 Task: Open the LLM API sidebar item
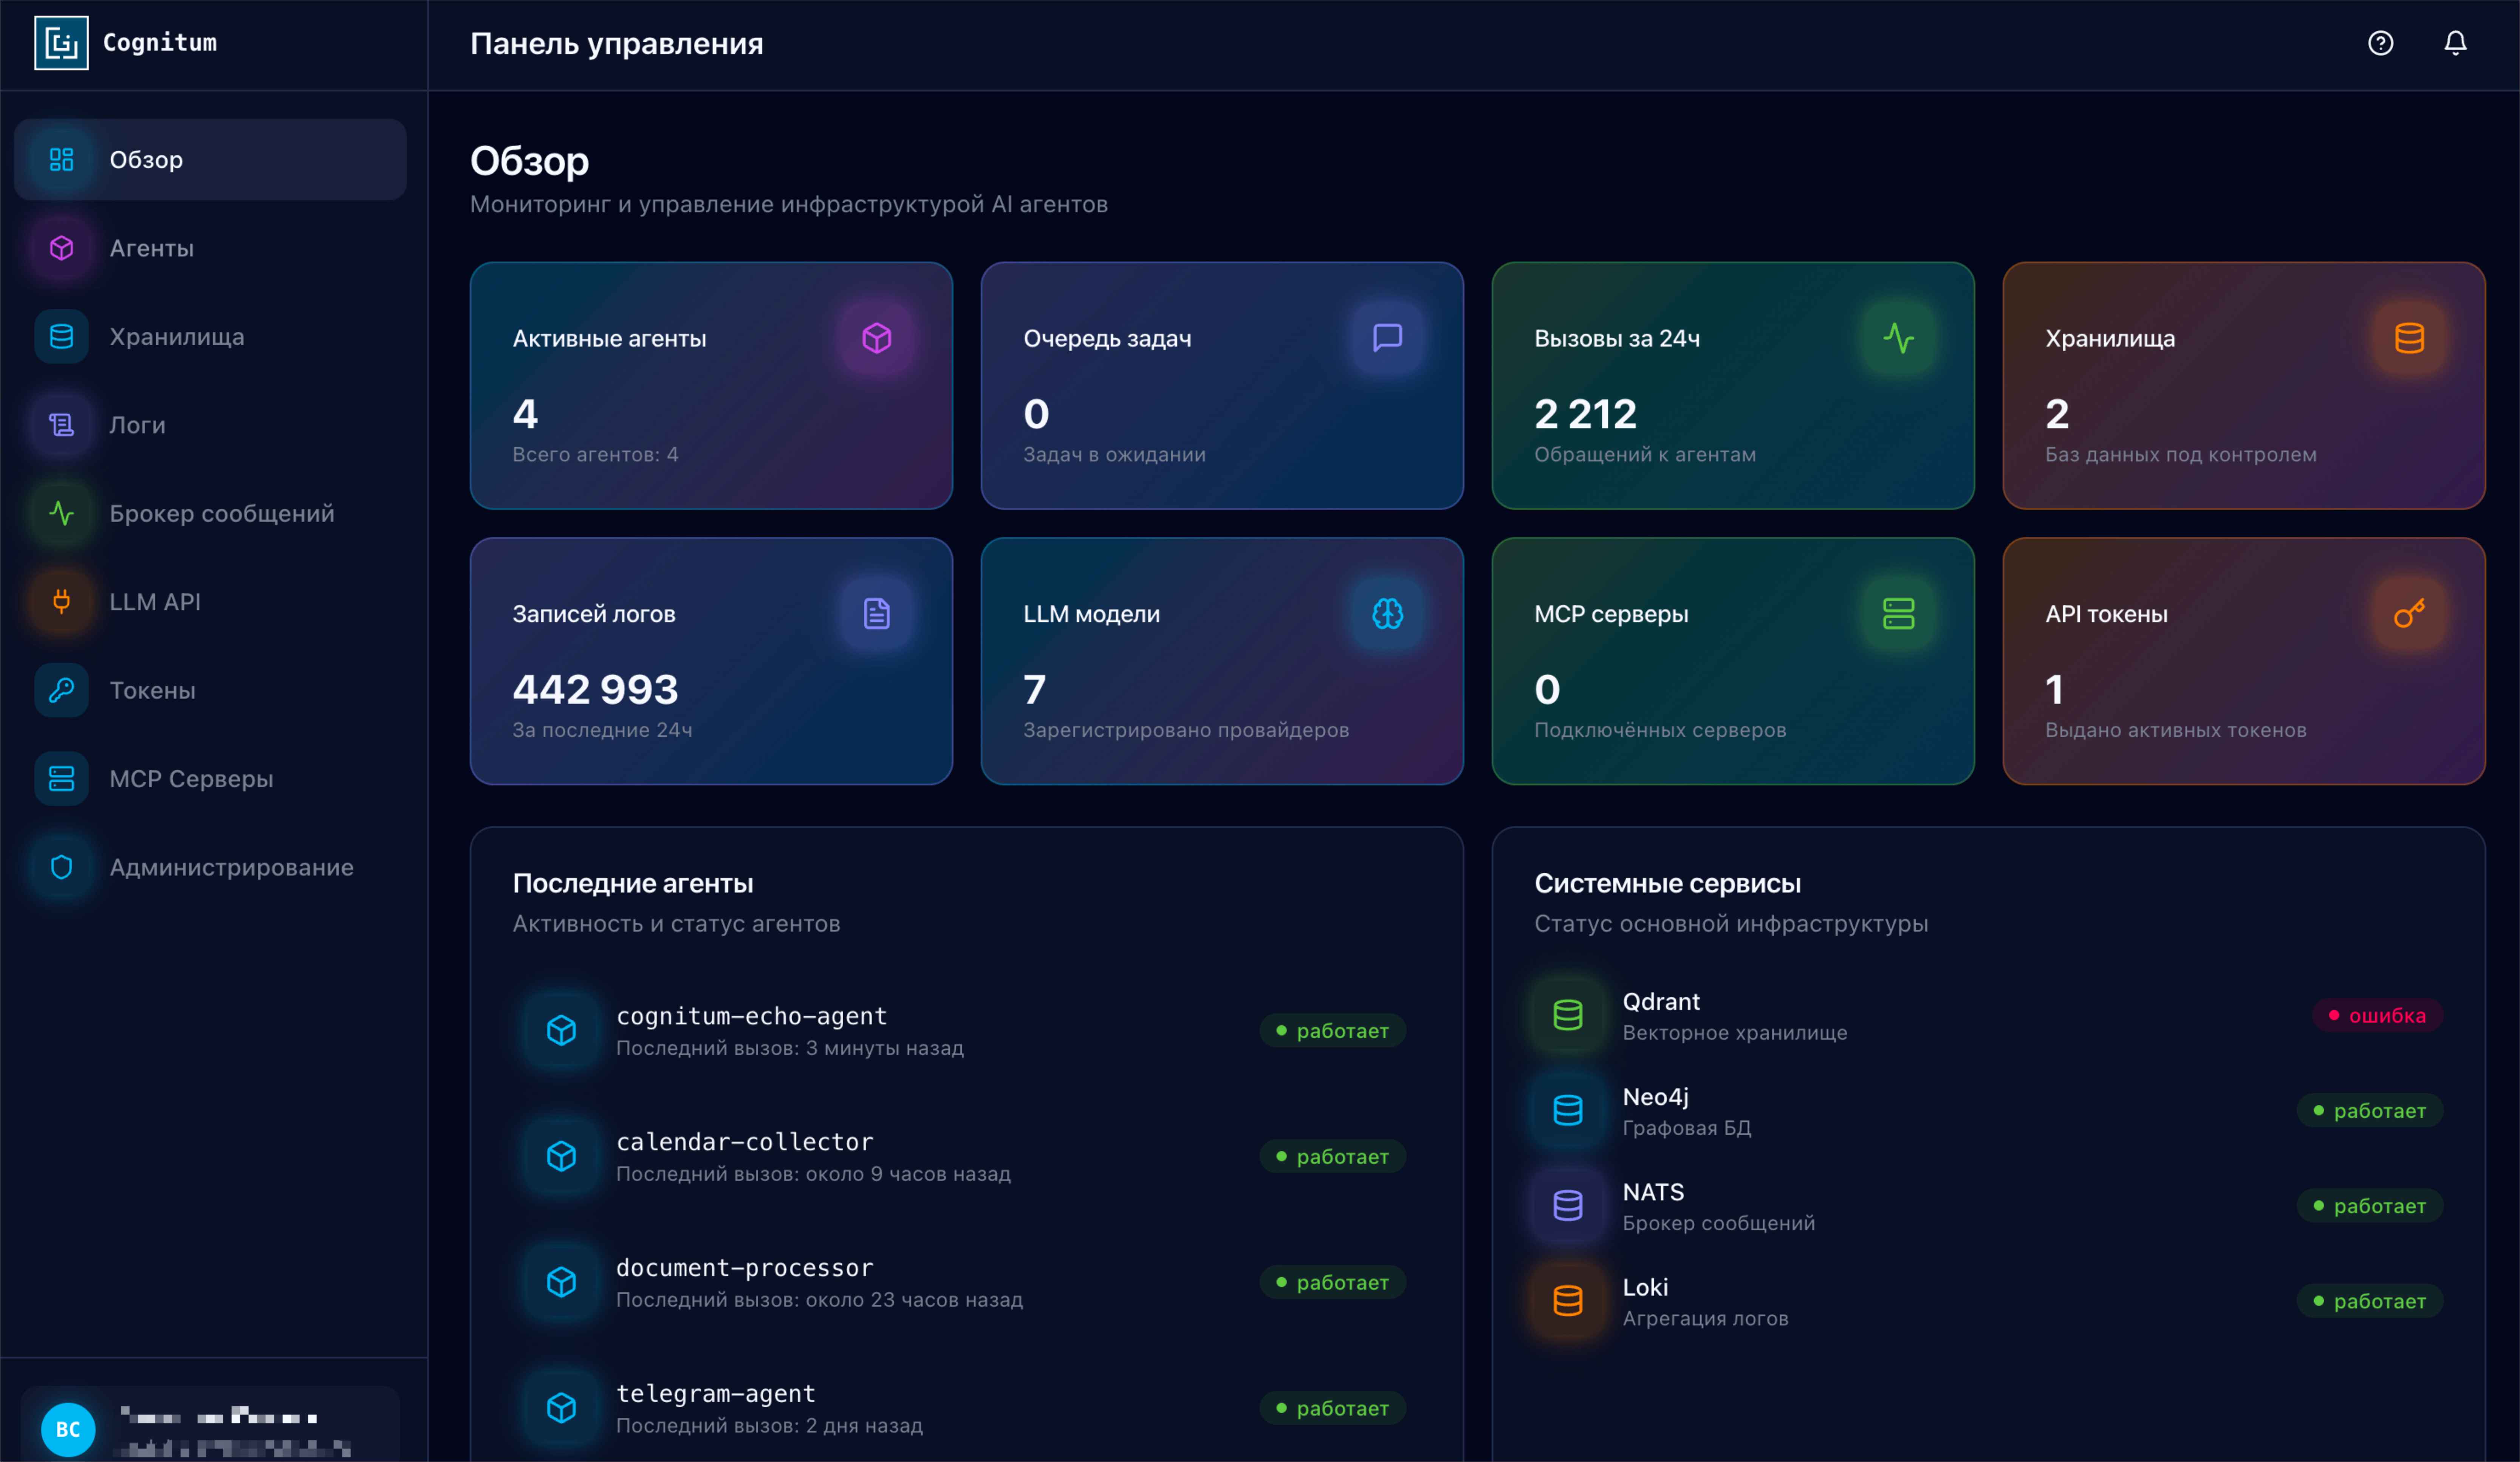[x=155, y=602]
